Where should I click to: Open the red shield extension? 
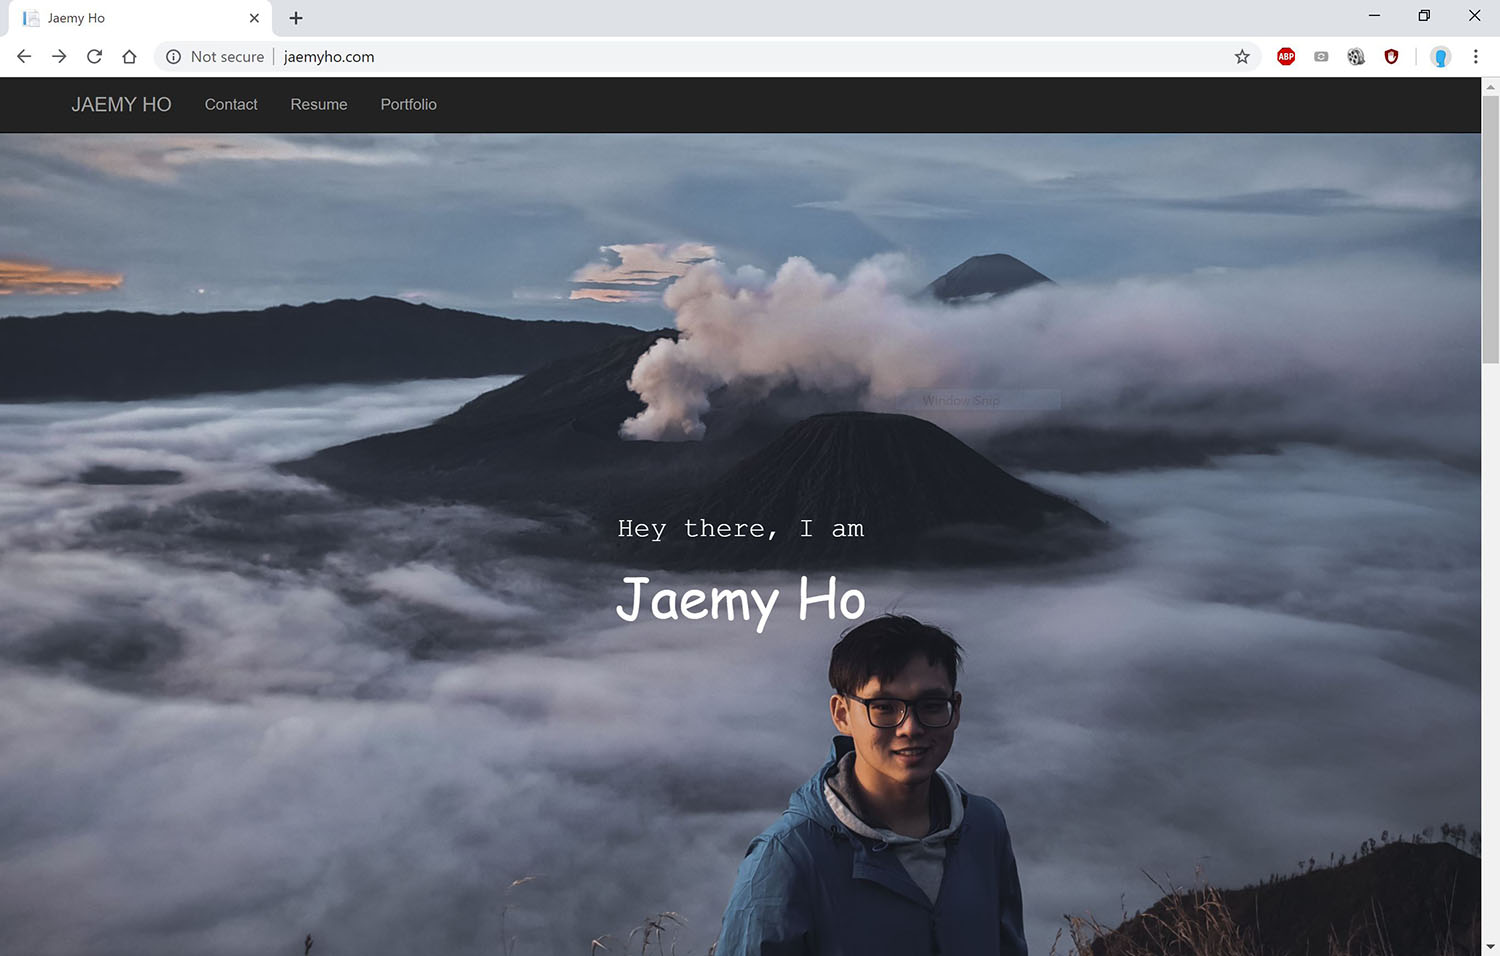click(1391, 57)
